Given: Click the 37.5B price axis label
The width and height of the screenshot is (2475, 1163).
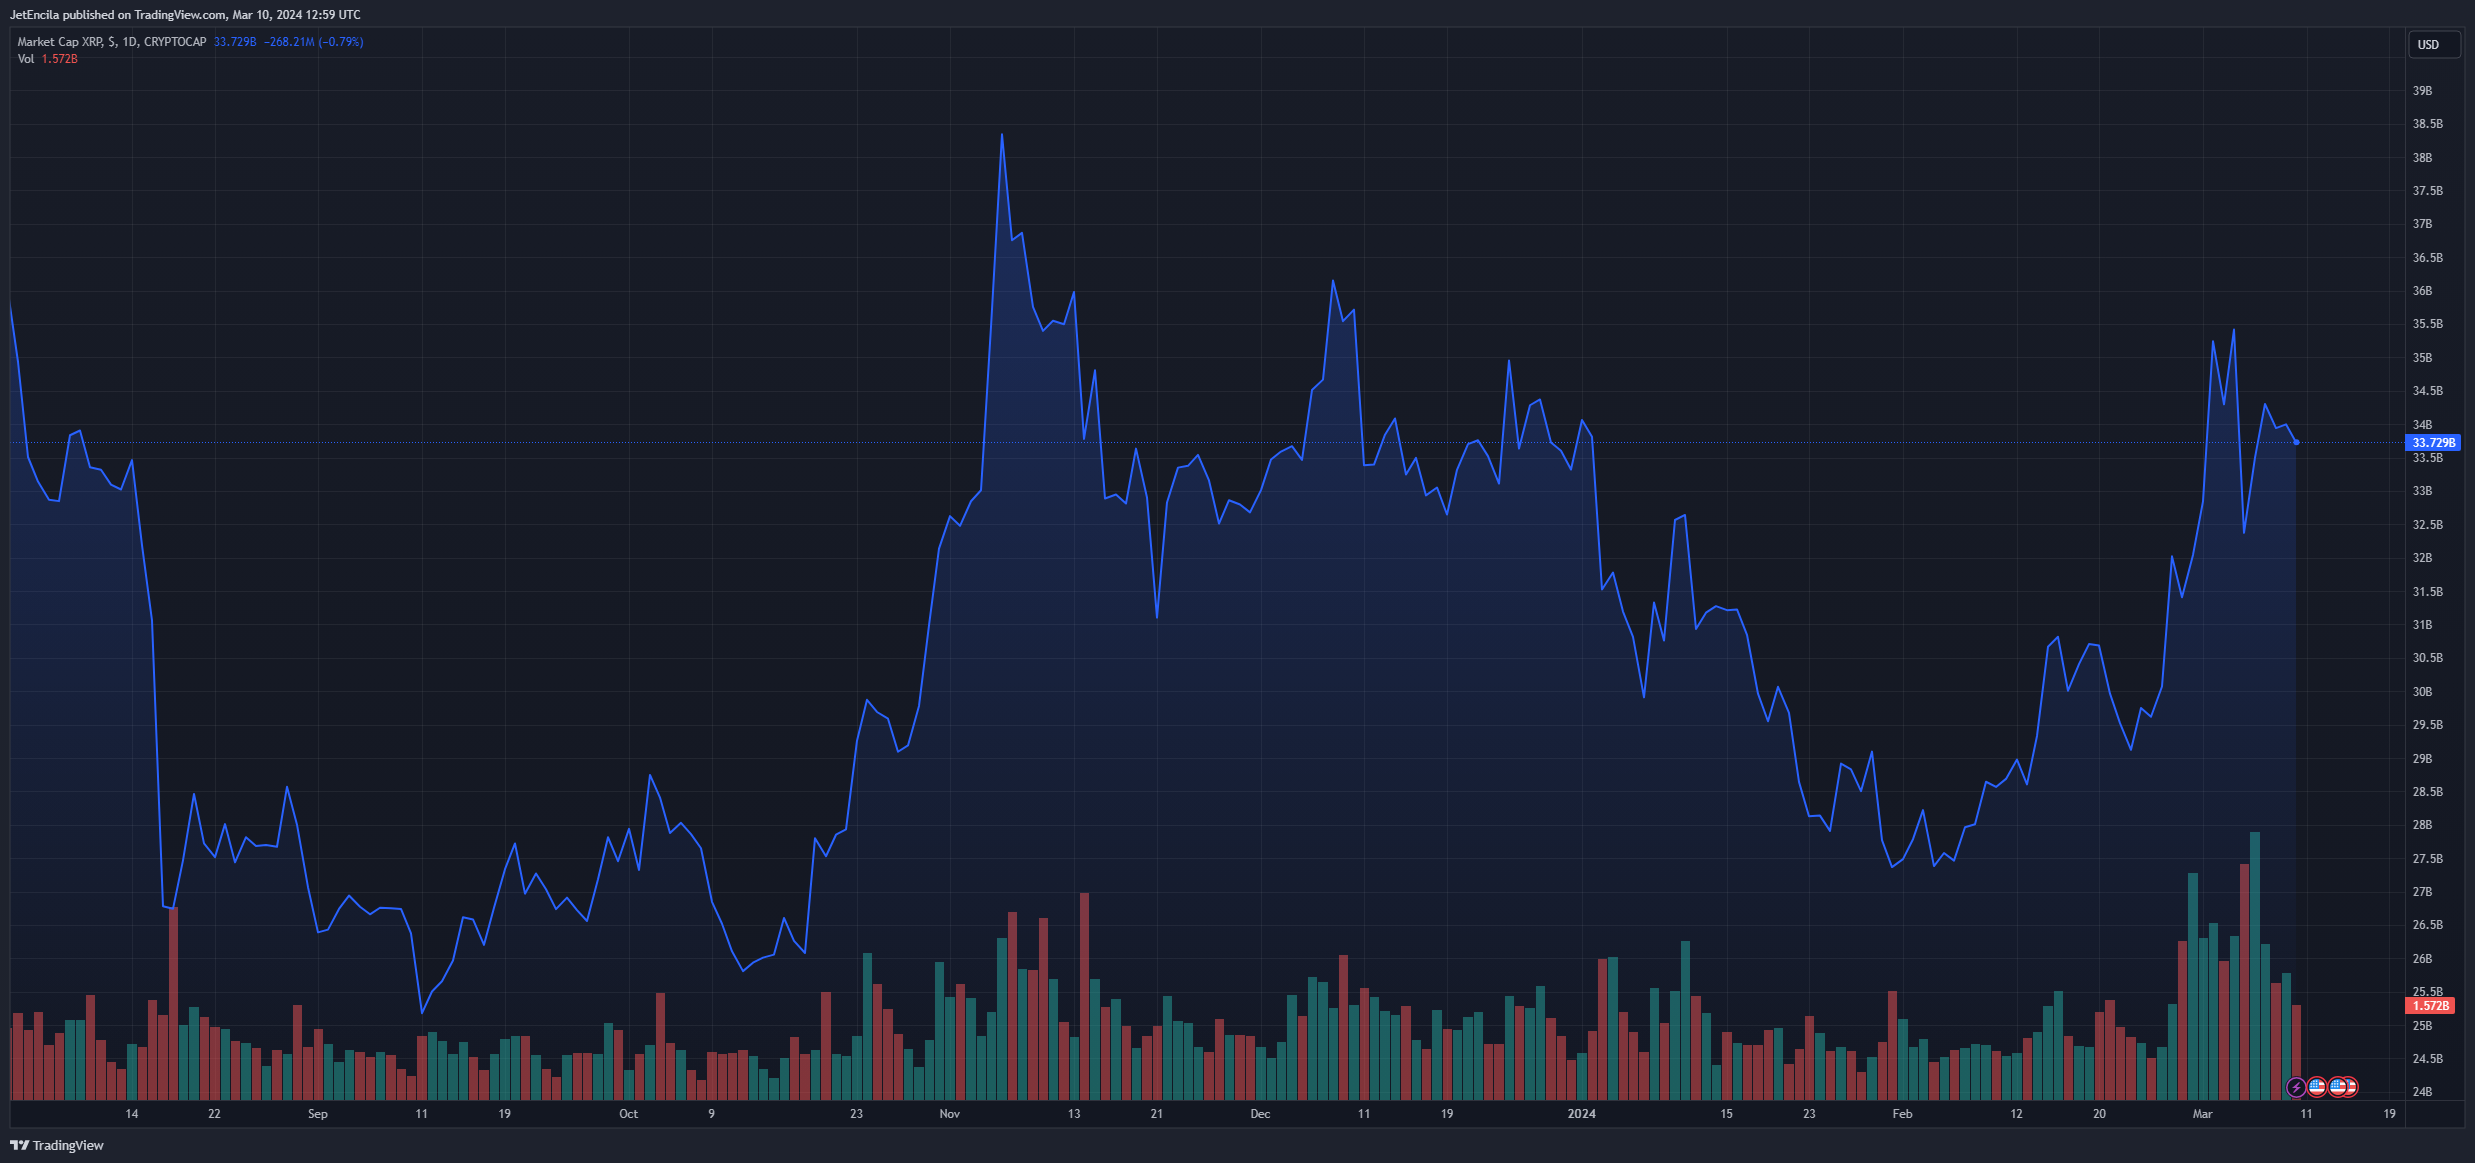Looking at the screenshot, I should (x=2427, y=191).
